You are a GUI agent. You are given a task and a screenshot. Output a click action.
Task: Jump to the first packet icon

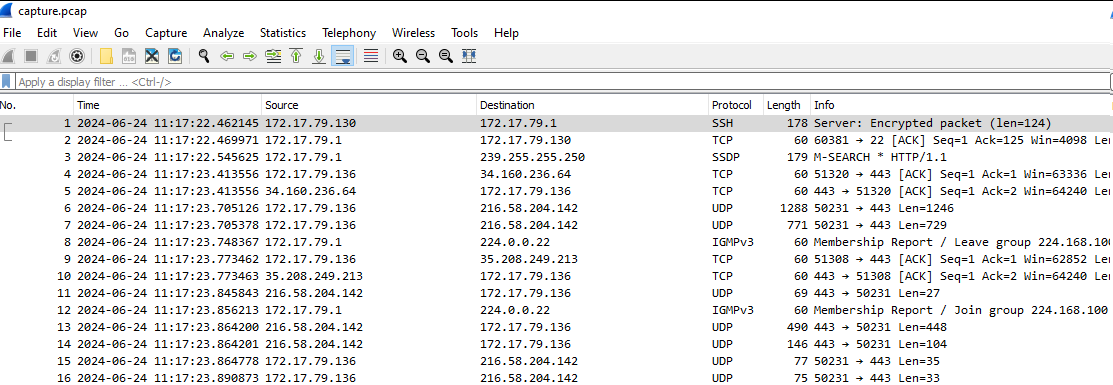point(296,56)
